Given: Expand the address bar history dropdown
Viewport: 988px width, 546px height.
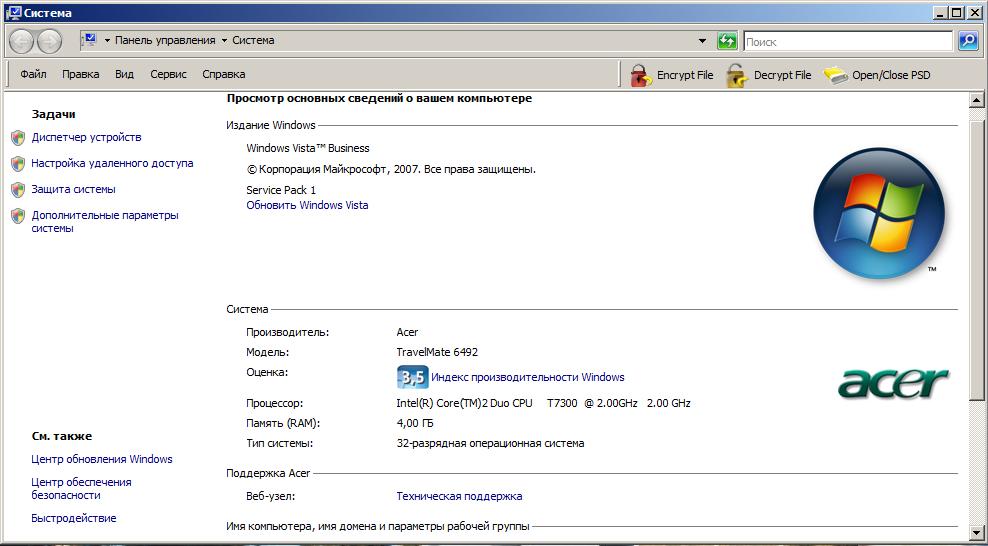Looking at the screenshot, I should point(703,41).
